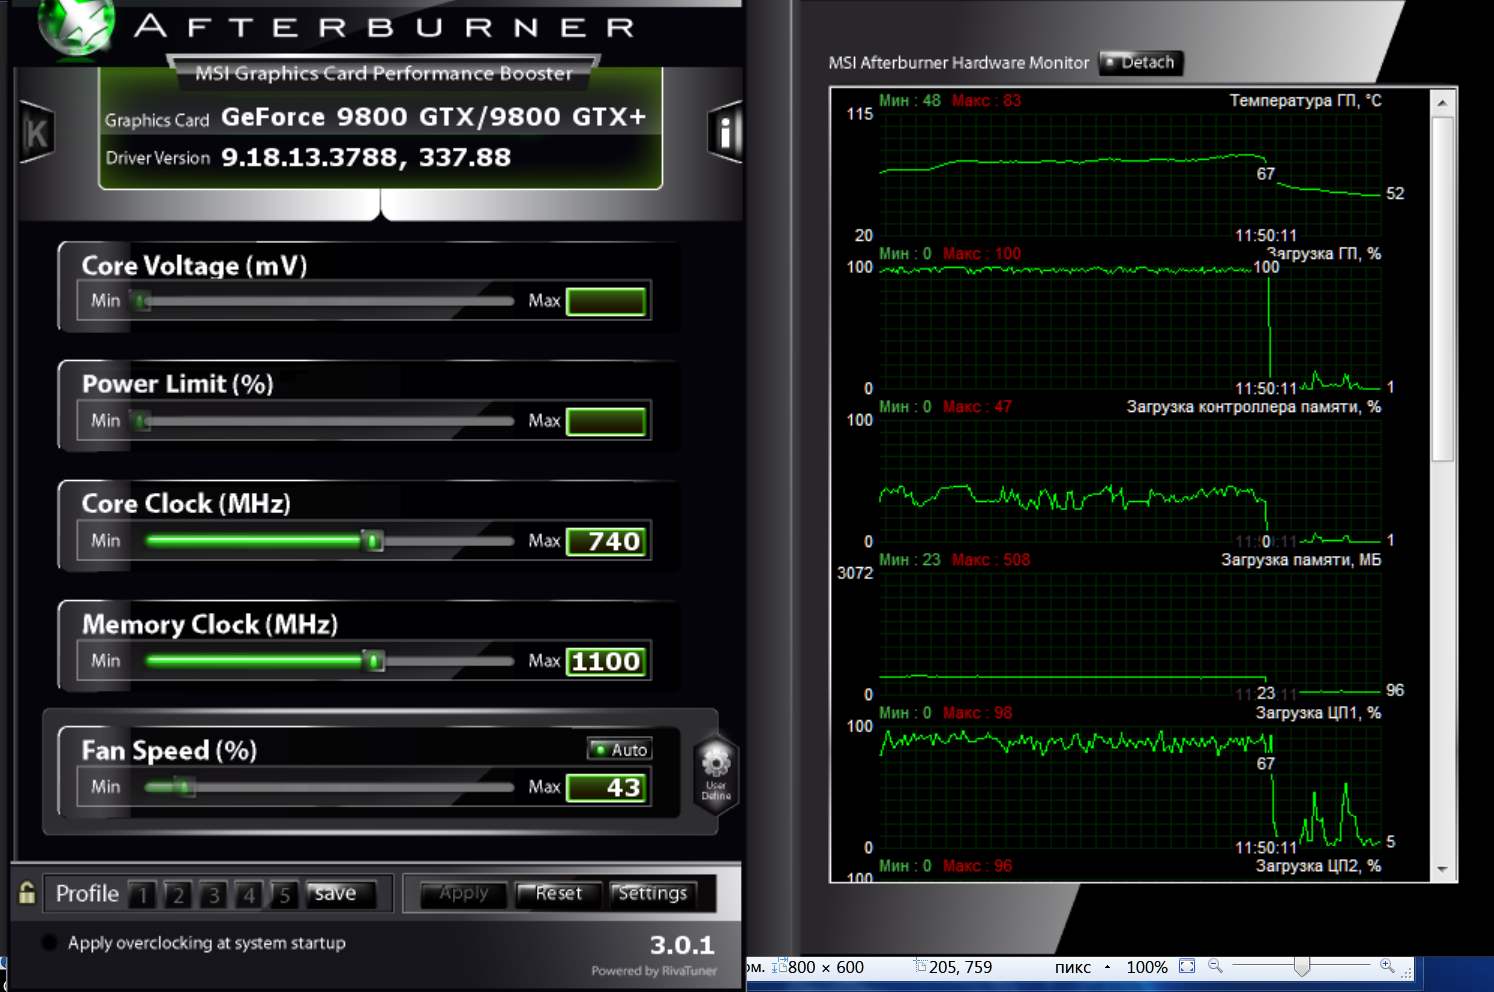The height and width of the screenshot is (992, 1494).
Task: Click the 3.0.1 version number
Action: (682, 945)
